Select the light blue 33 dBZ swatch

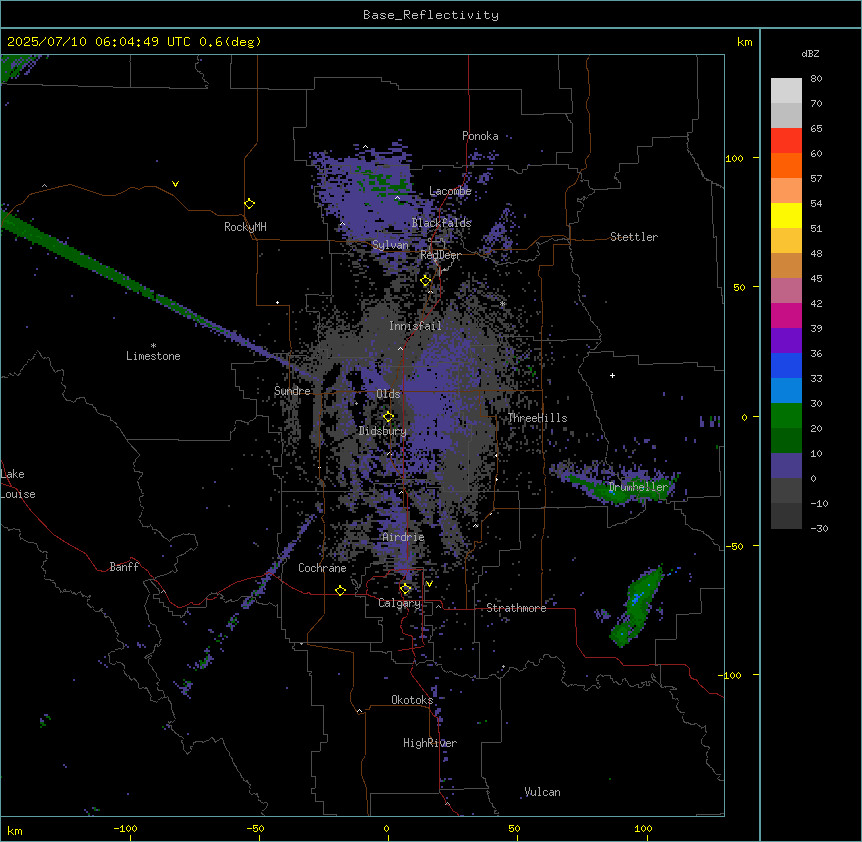[786, 391]
